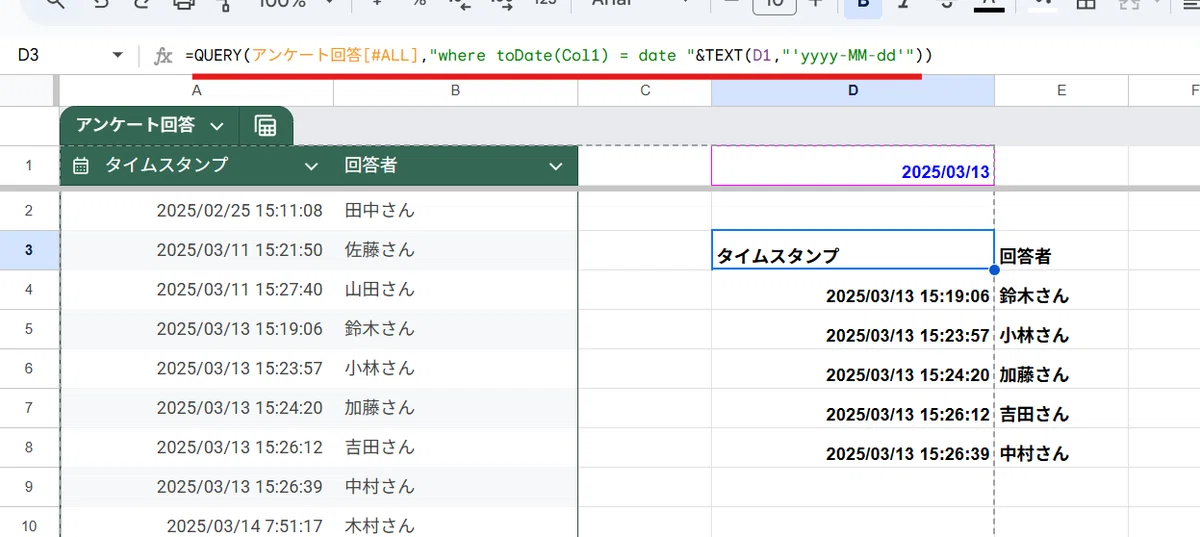Click column A cell 2025/03/13 15:24:20
This screenshot has height=537, width=1200.
[196, 407]
